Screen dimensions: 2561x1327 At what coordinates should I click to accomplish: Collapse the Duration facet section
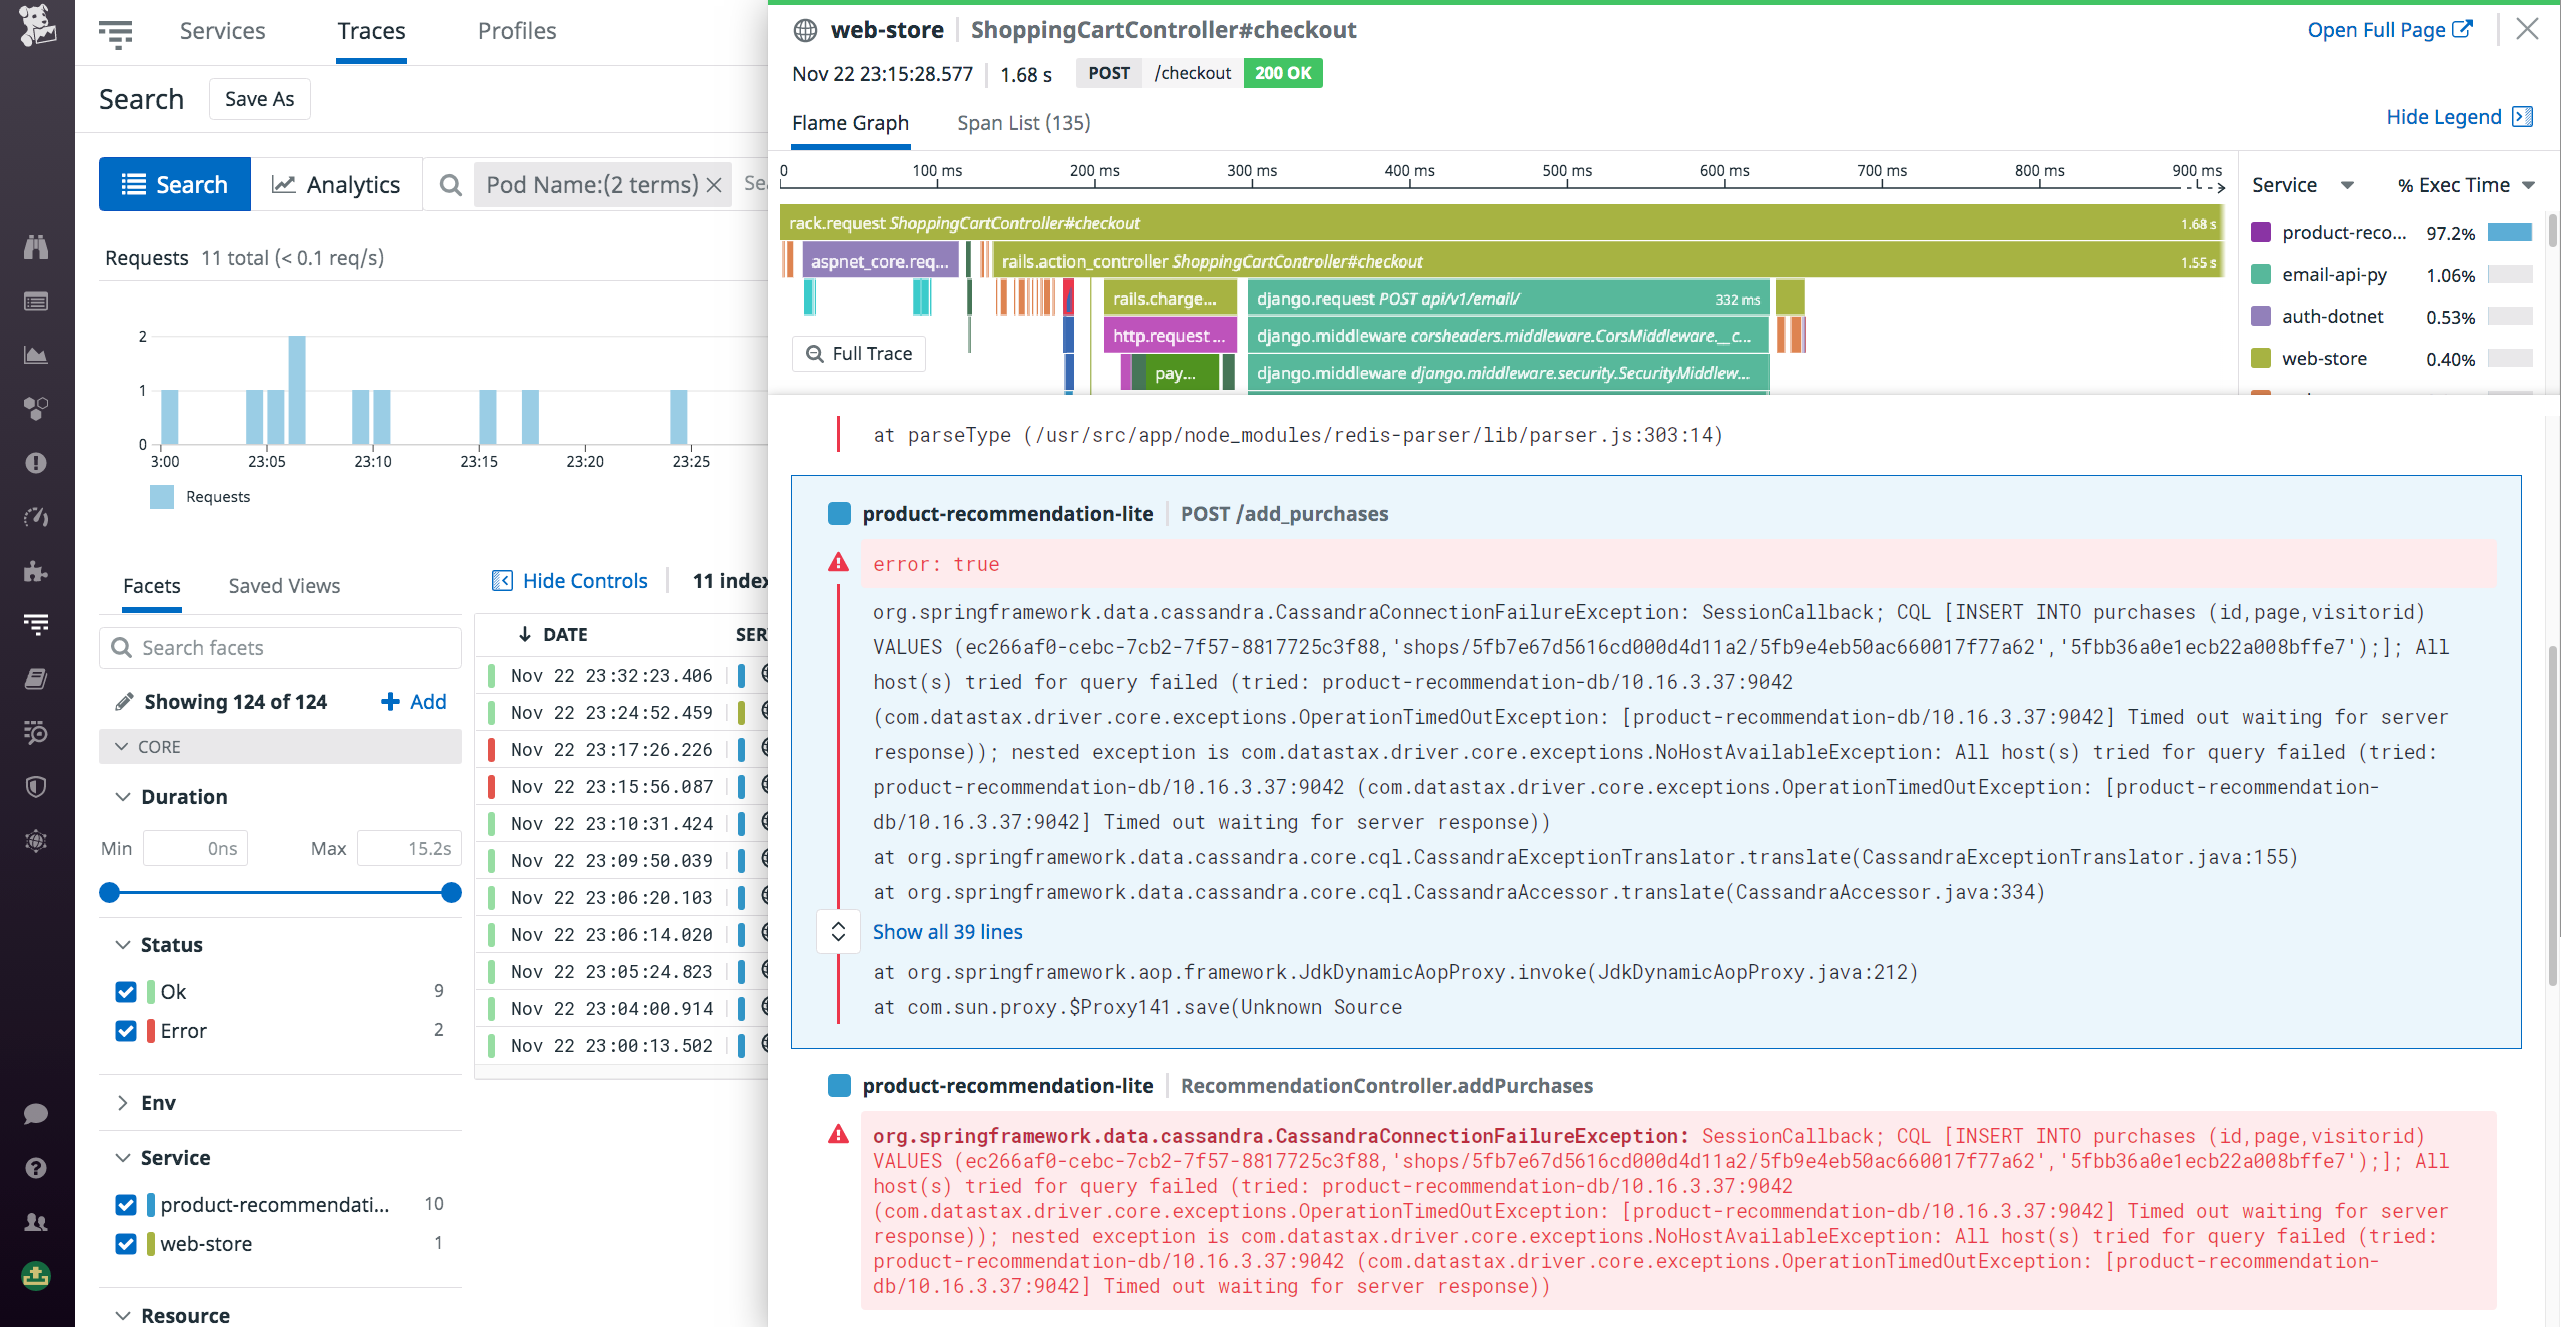(x=123, y=796)
